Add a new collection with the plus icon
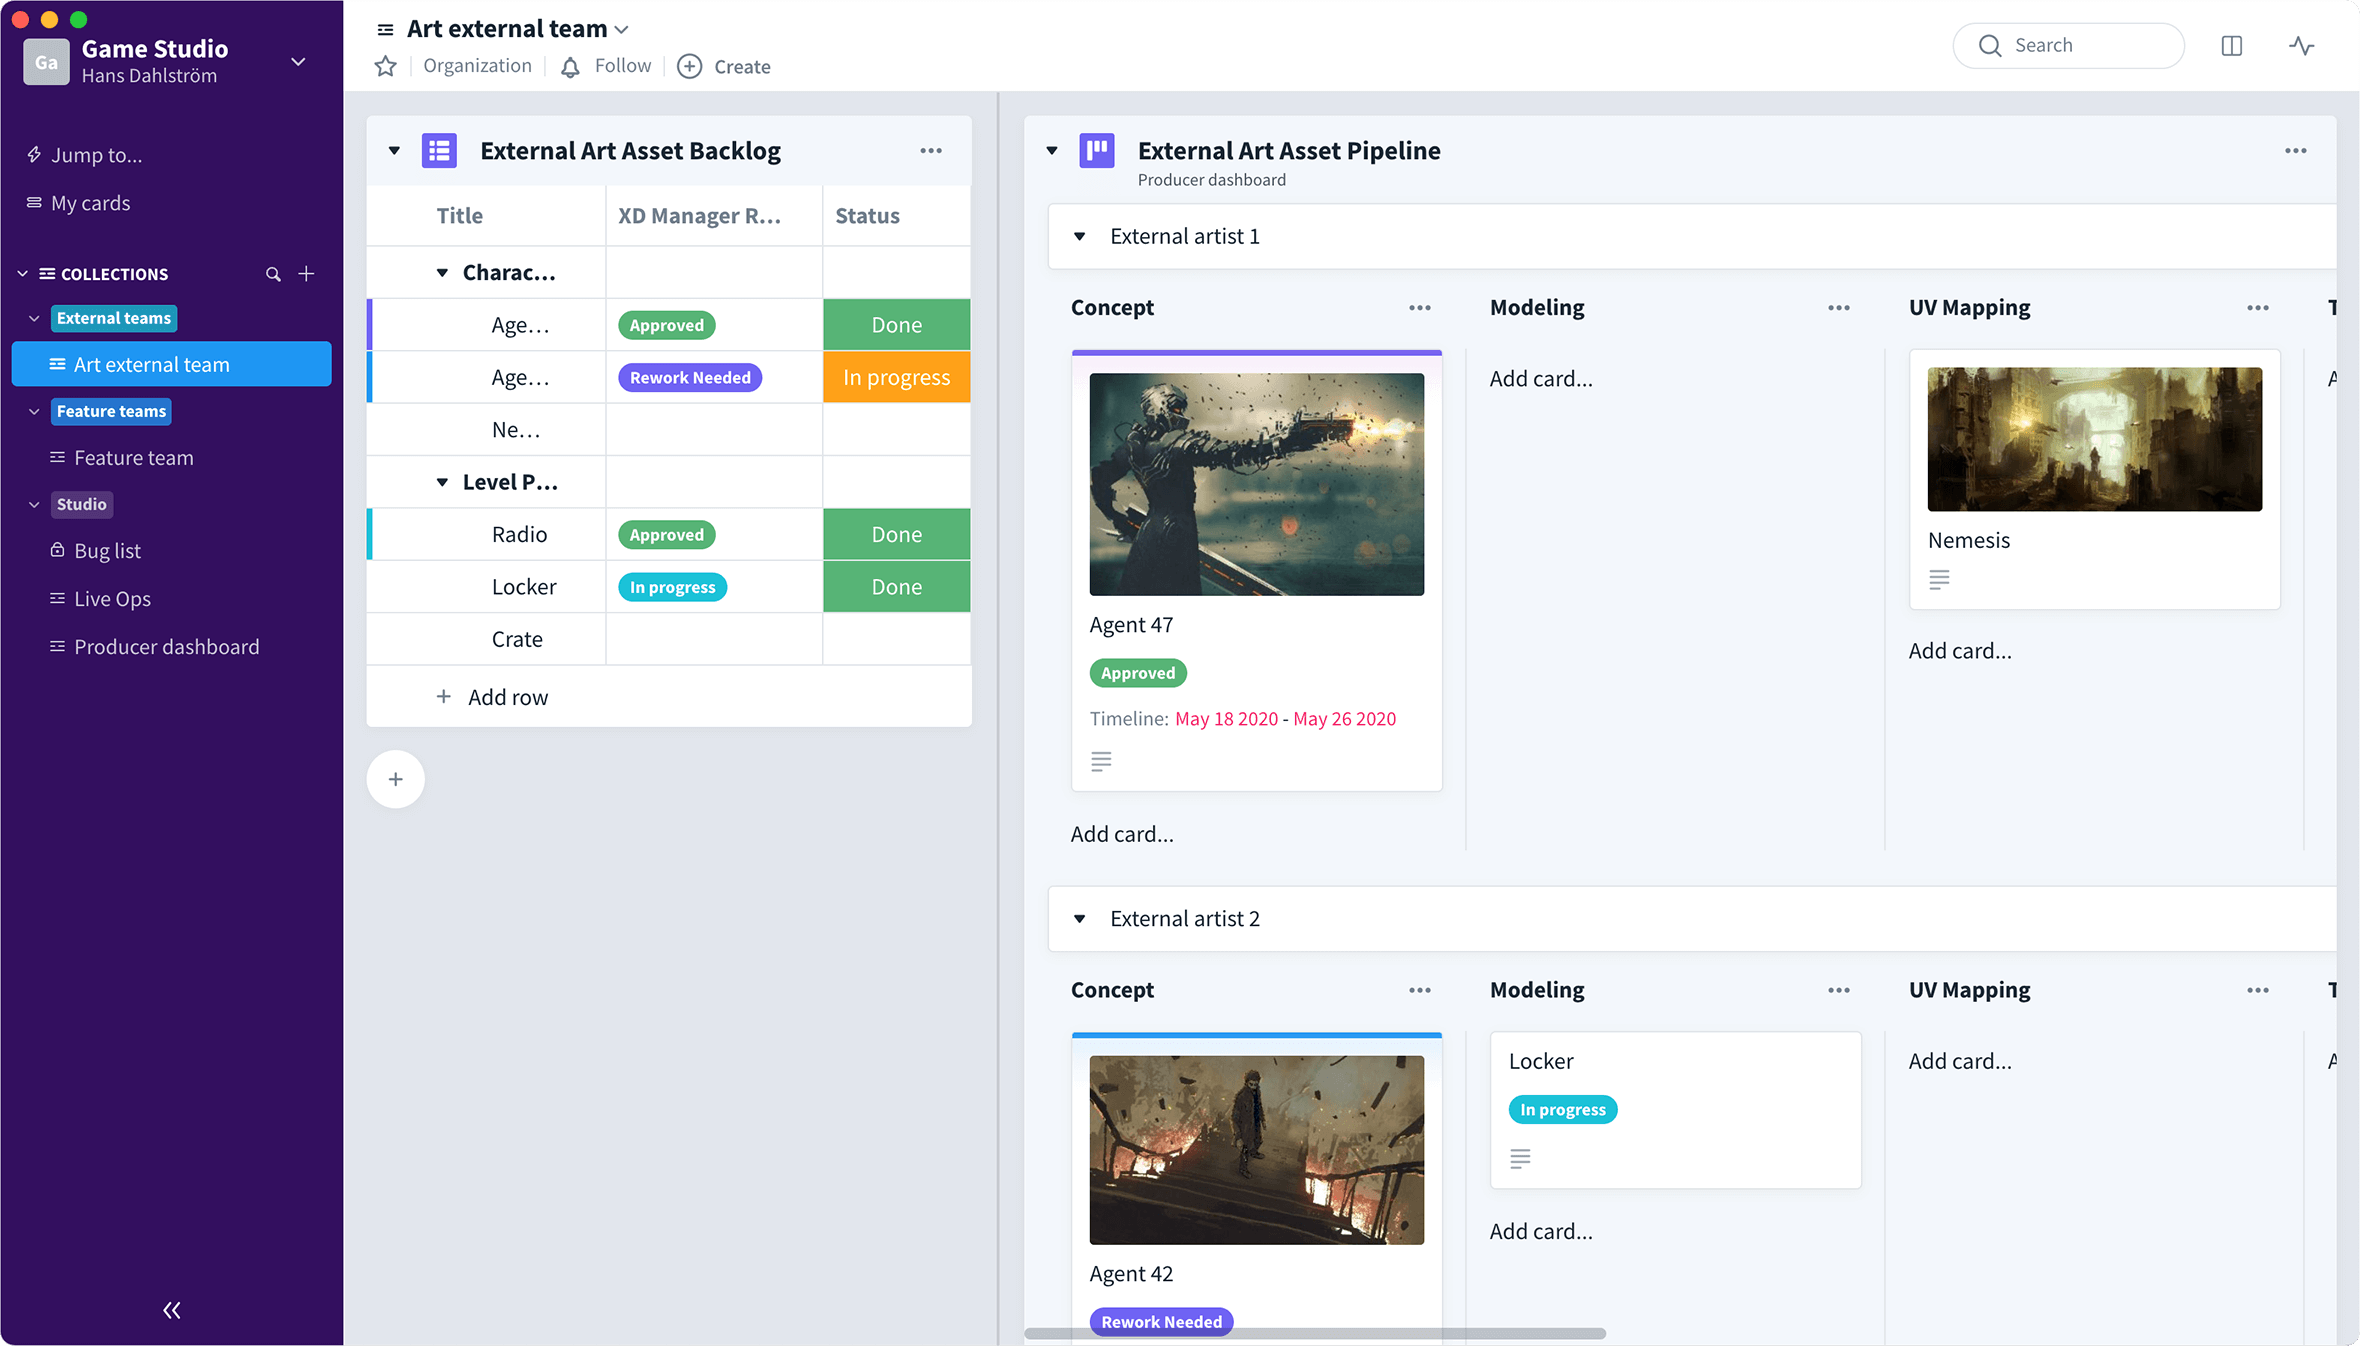2360x1346 pixels. 306,273
